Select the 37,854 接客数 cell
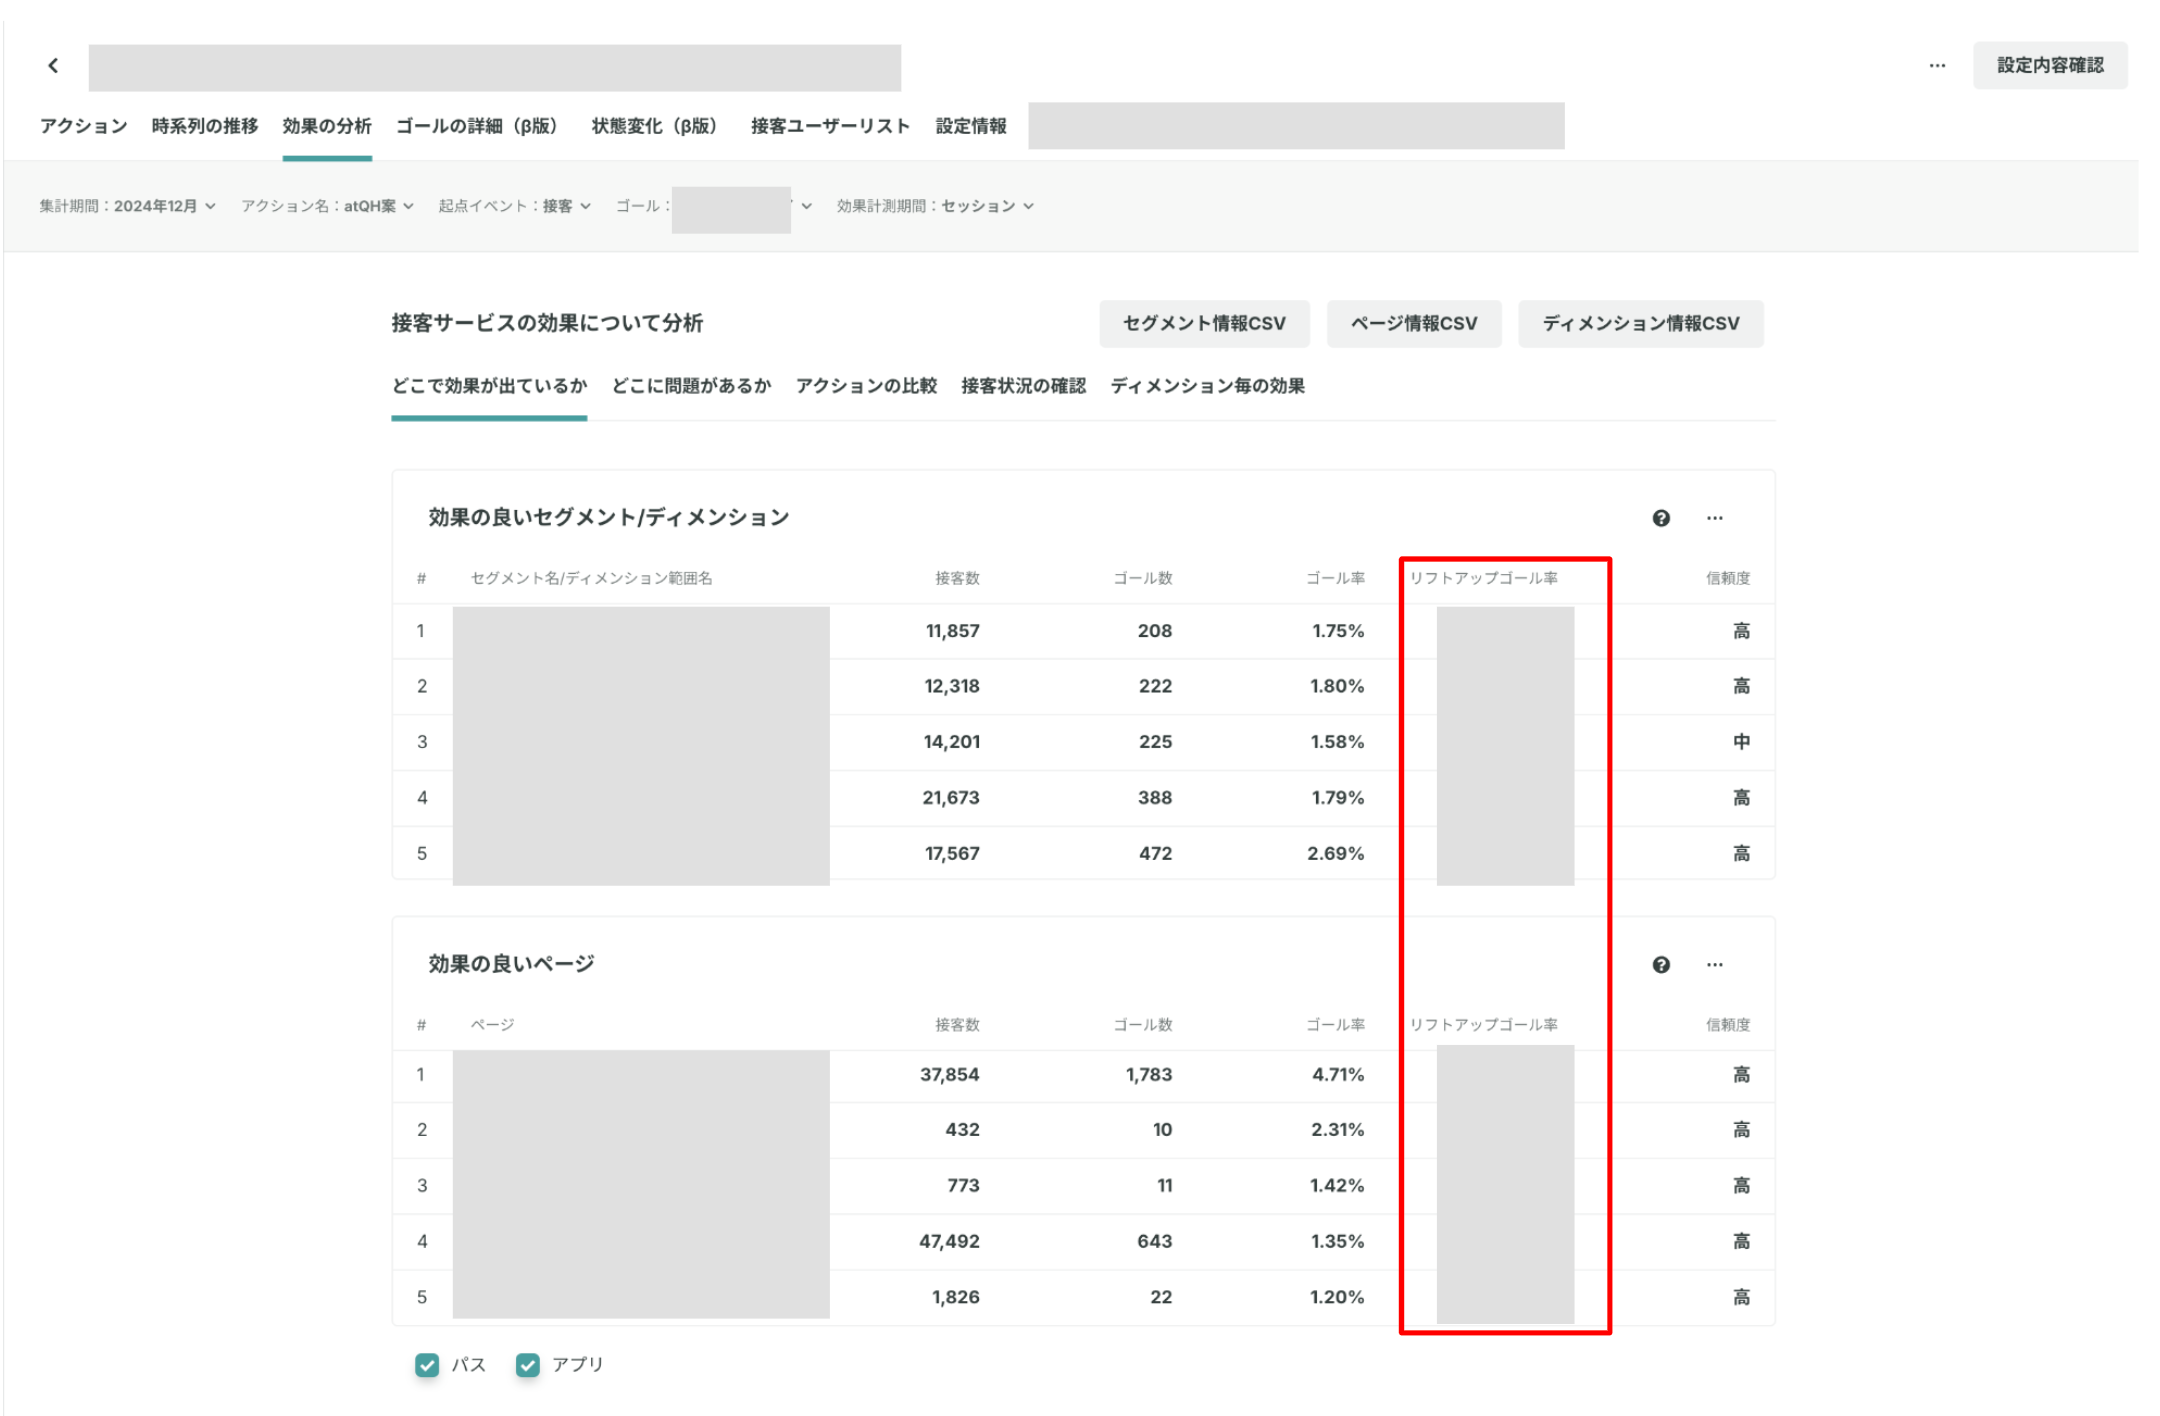Screen dimensions: 2160x1416 pos(949,1075)
